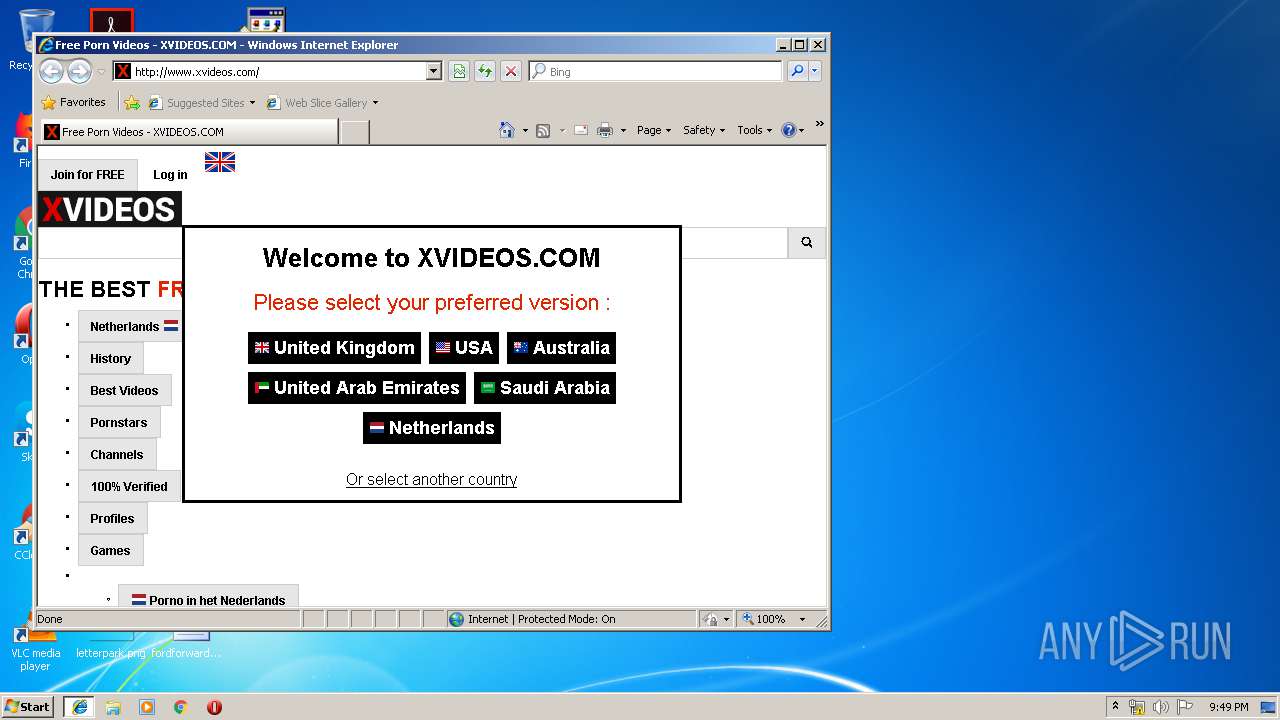This screenshot has width=1280, height=720.
Task: Go back with the IE Back arrow
Action: click(x=51, y=71)
